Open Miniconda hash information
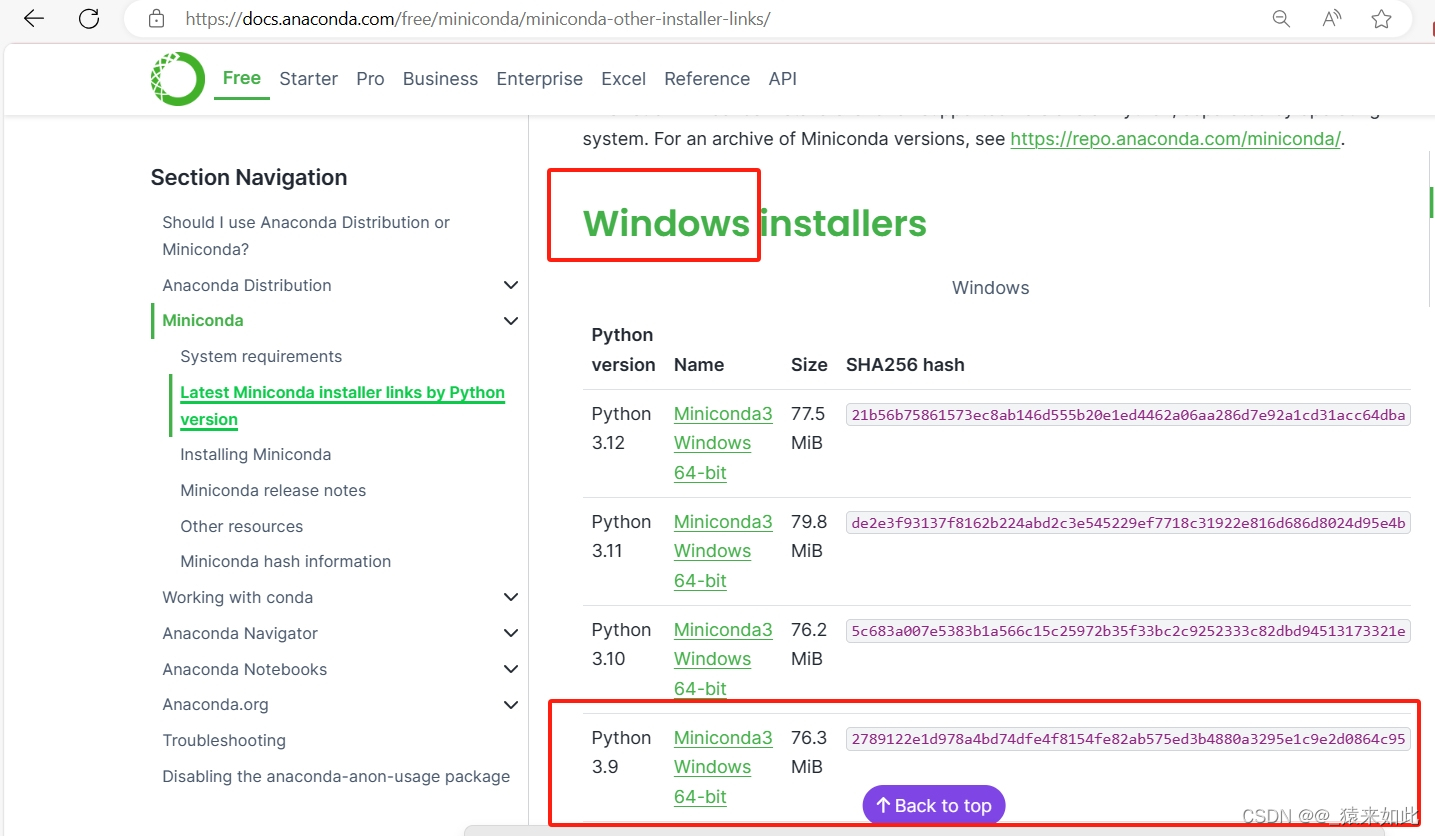The height and width of the screenshot is (836, 1435). pyautogui.click(x=285, y=561)
